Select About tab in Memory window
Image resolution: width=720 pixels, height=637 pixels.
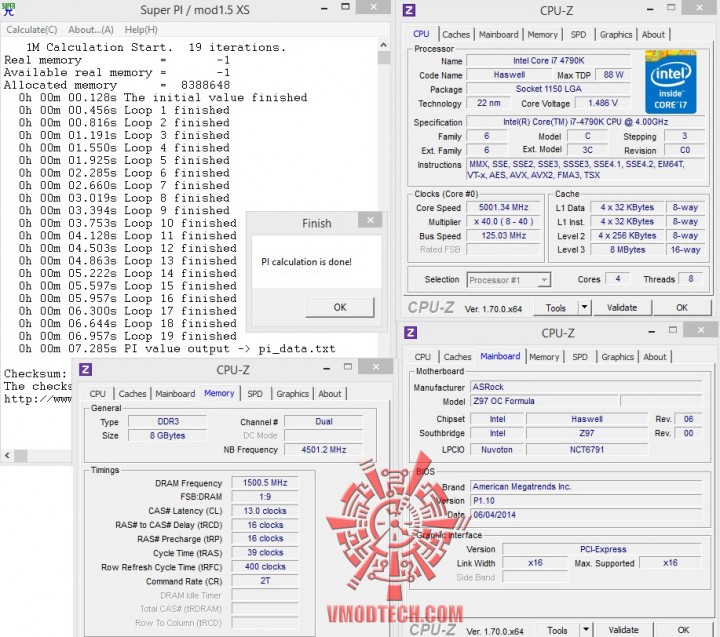coord(329,394)
